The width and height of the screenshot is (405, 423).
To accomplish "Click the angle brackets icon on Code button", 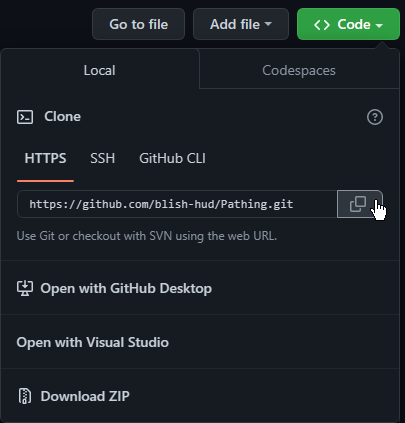I will (322, 25).
